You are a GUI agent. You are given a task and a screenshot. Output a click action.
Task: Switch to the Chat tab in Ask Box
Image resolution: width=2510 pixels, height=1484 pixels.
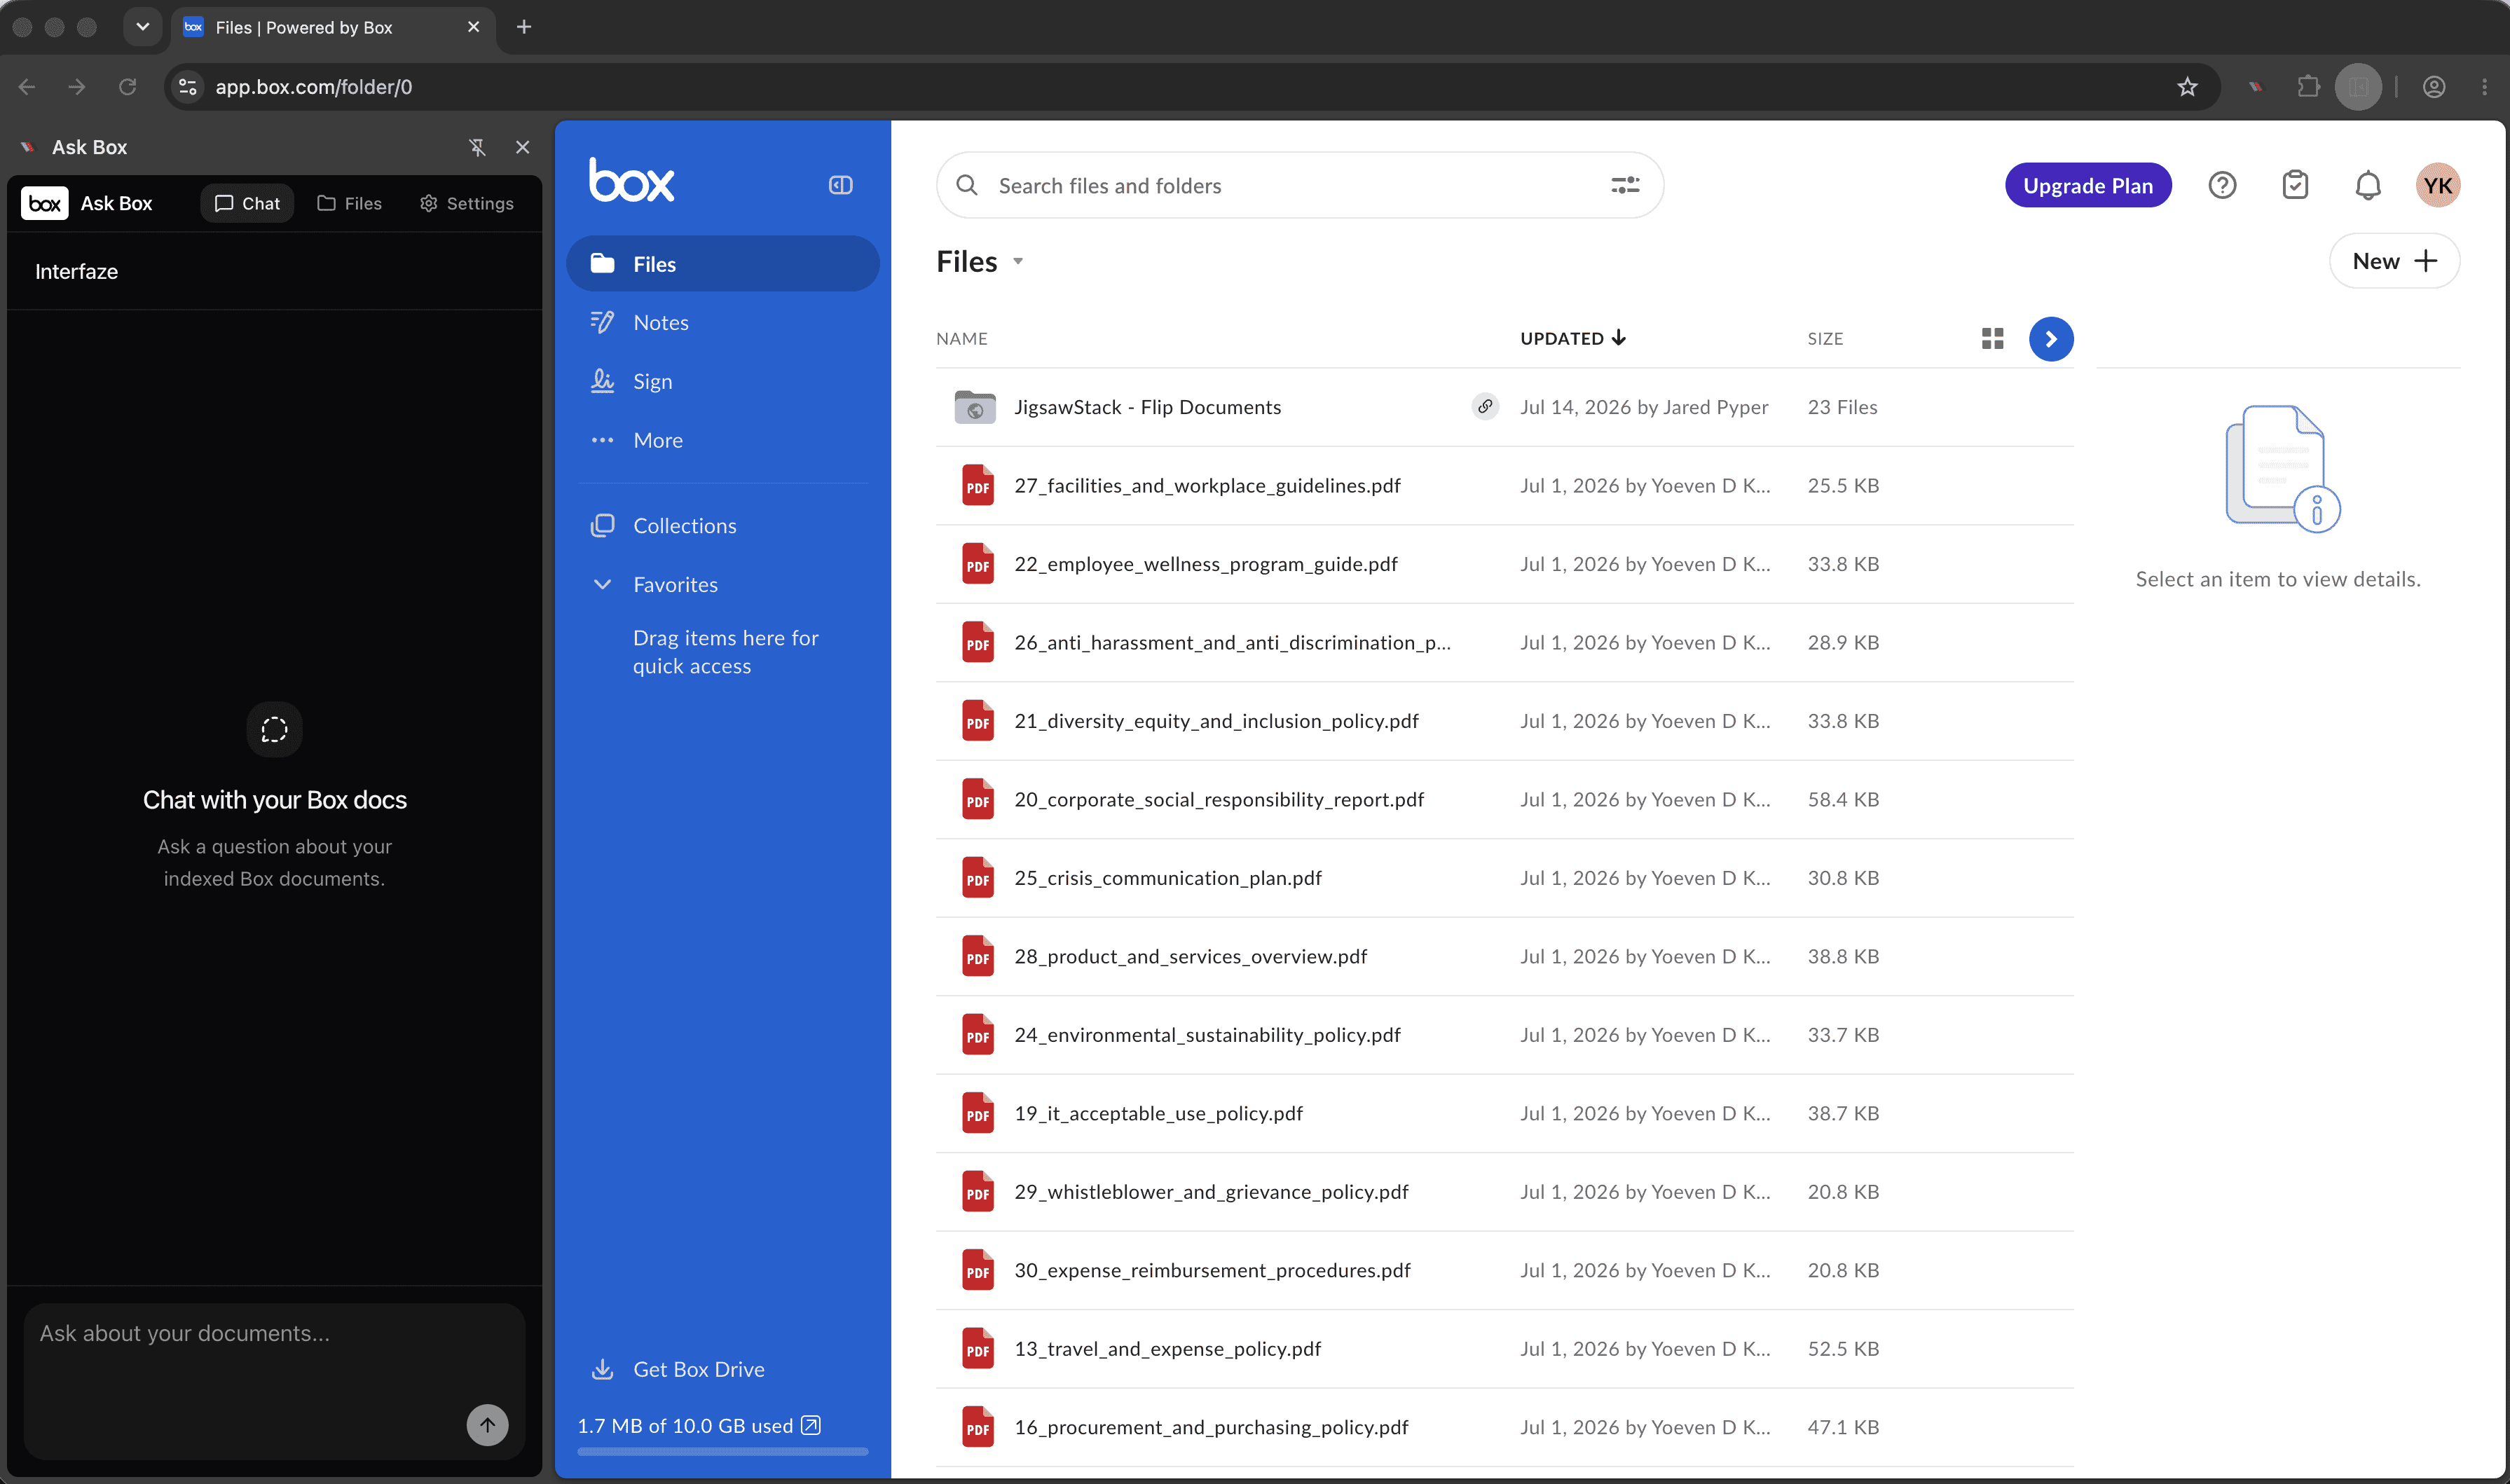coord(247,203)
